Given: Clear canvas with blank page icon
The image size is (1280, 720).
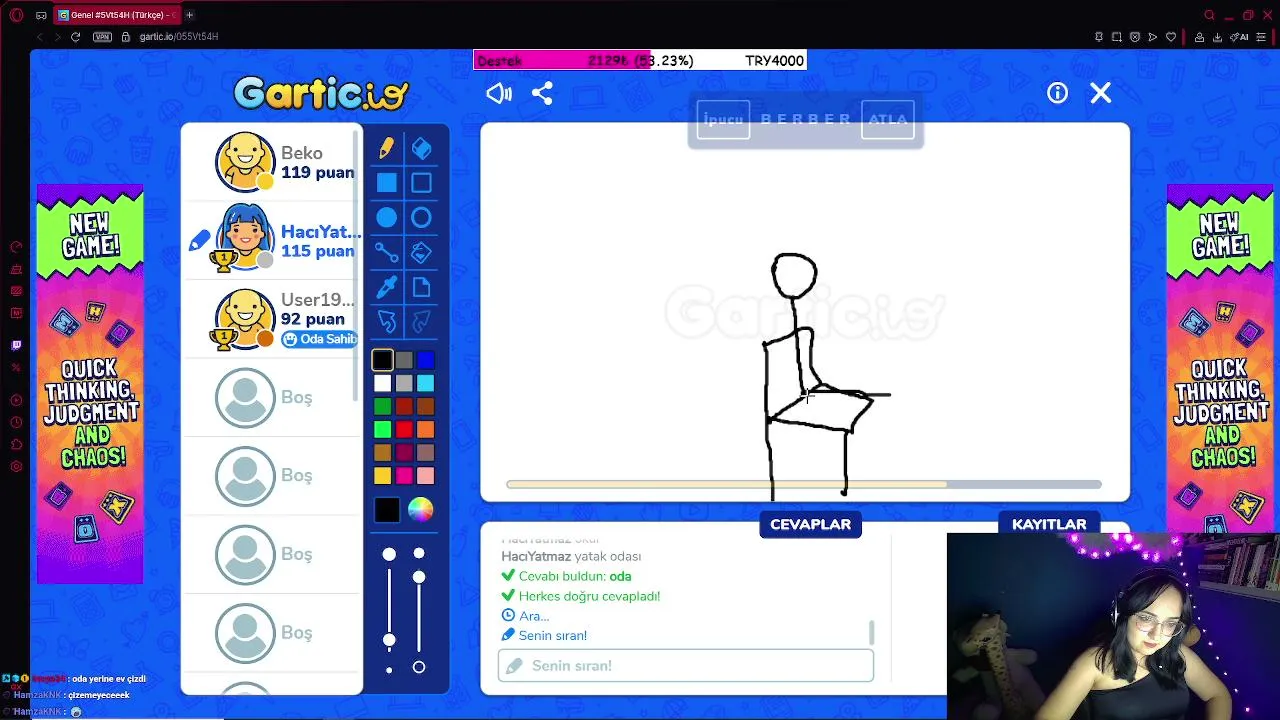Looking at the screenshot, I should point(421,287).
